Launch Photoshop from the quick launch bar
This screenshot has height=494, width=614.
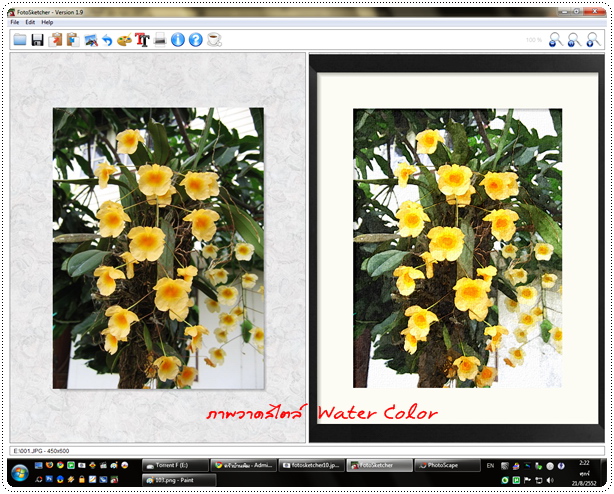pyautogui.click(x=49, y=479)
